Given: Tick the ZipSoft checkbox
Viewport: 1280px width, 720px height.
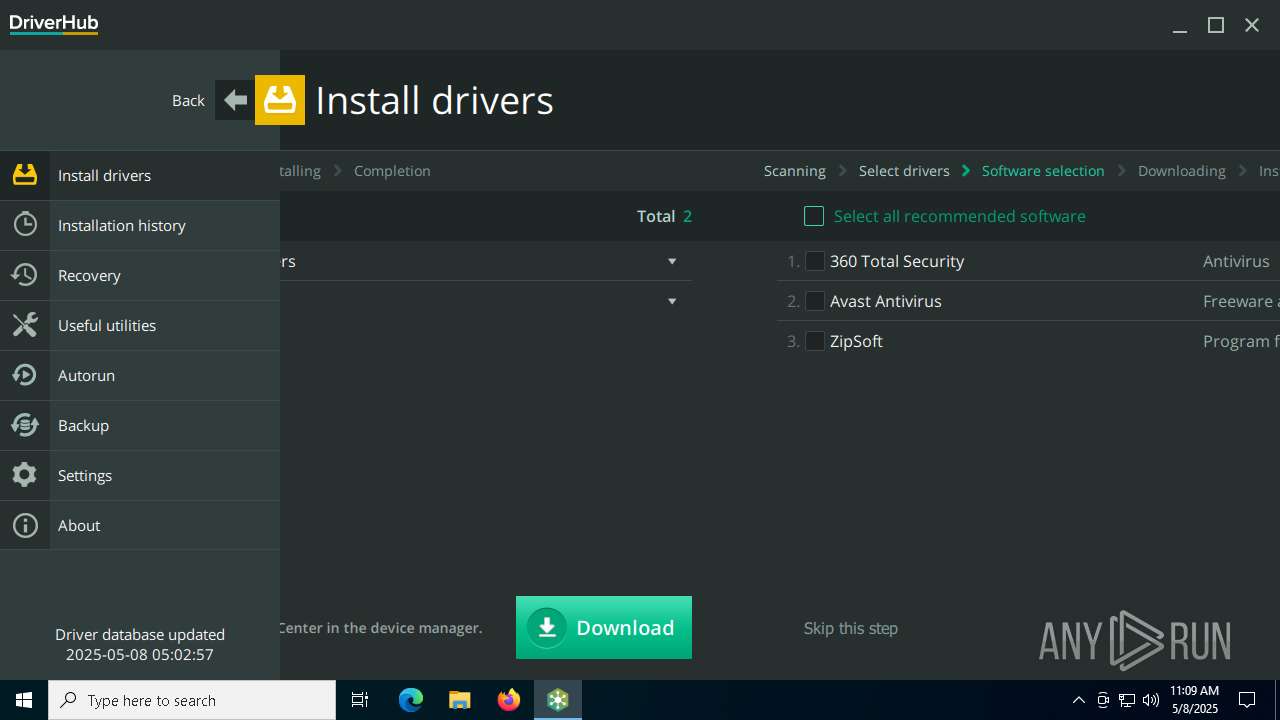Looking at the screenshot, I should tap(815, 341).
